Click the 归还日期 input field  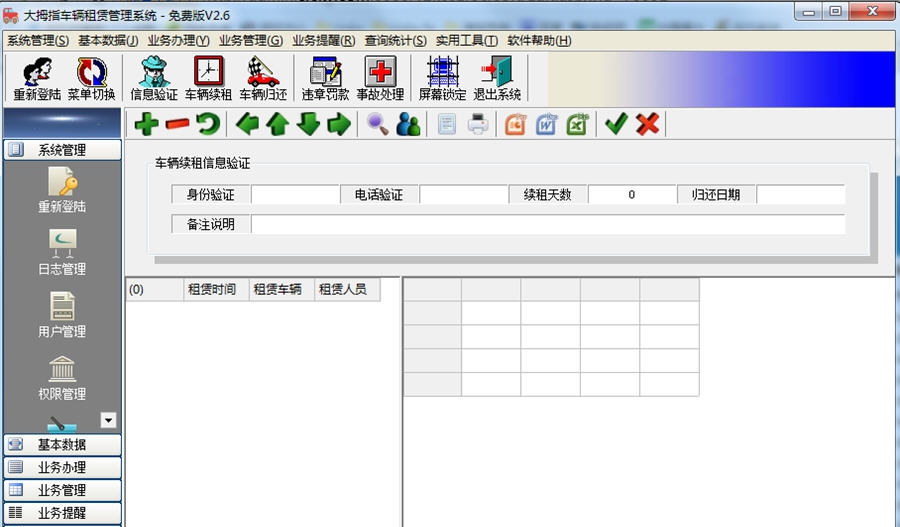801,195
